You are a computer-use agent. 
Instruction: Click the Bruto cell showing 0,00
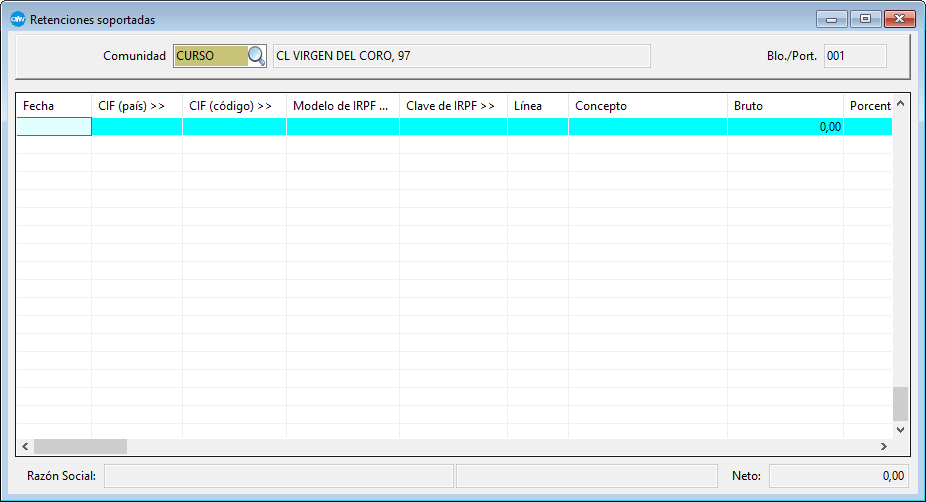coord(785,127)
